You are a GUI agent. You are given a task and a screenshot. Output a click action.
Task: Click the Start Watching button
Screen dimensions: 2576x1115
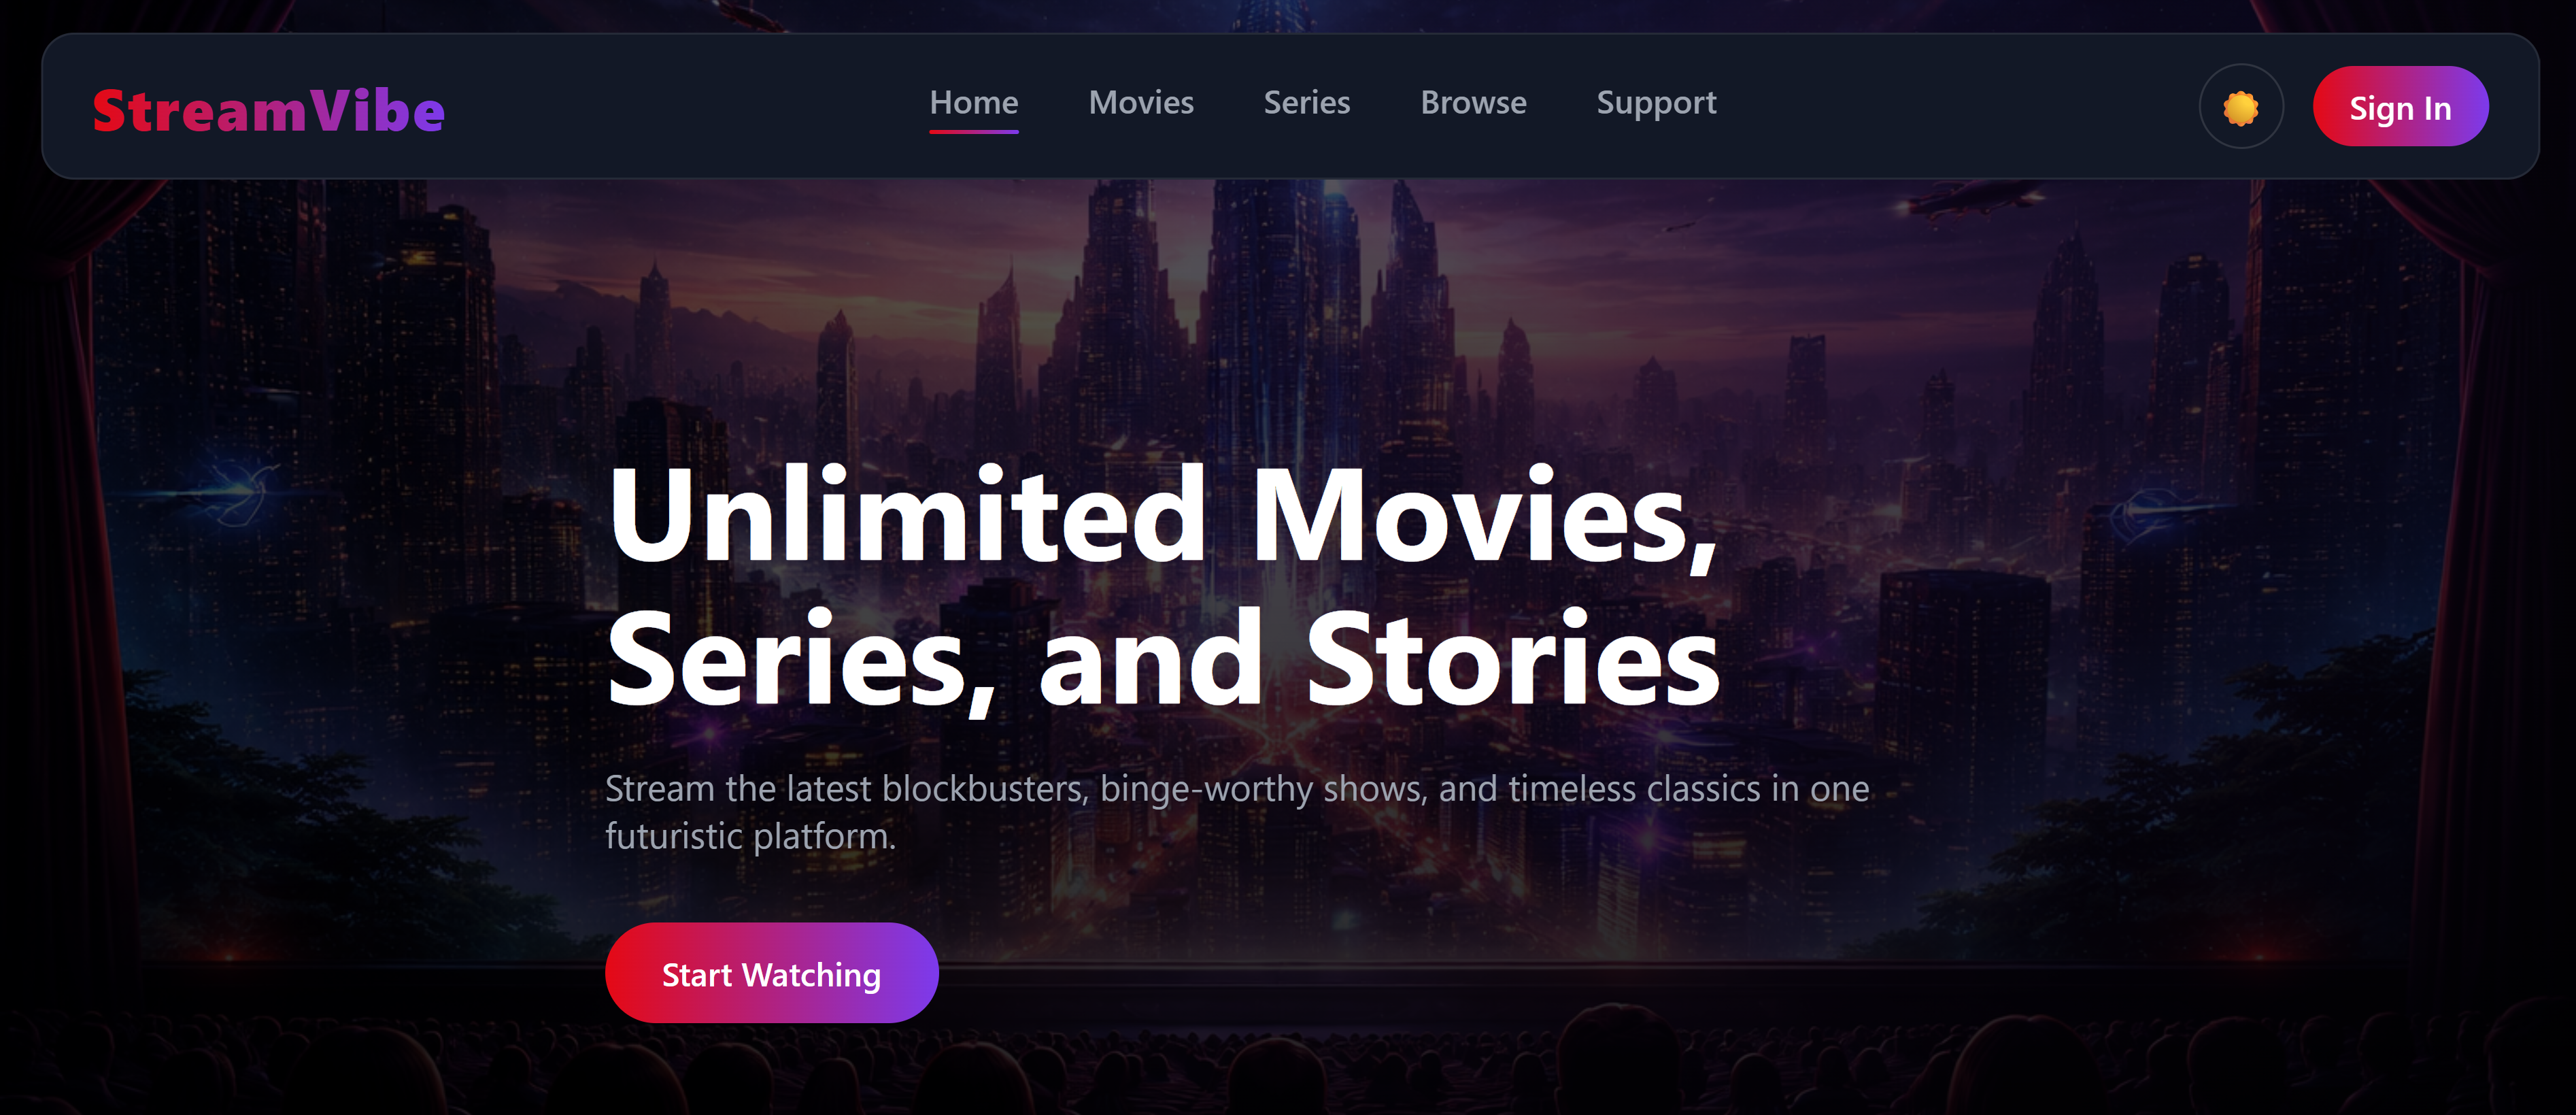[x=771, y=973]
